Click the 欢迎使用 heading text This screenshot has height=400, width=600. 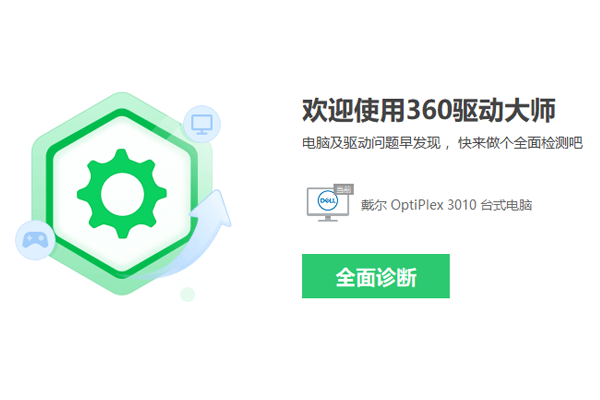click(x=354, y=111)
